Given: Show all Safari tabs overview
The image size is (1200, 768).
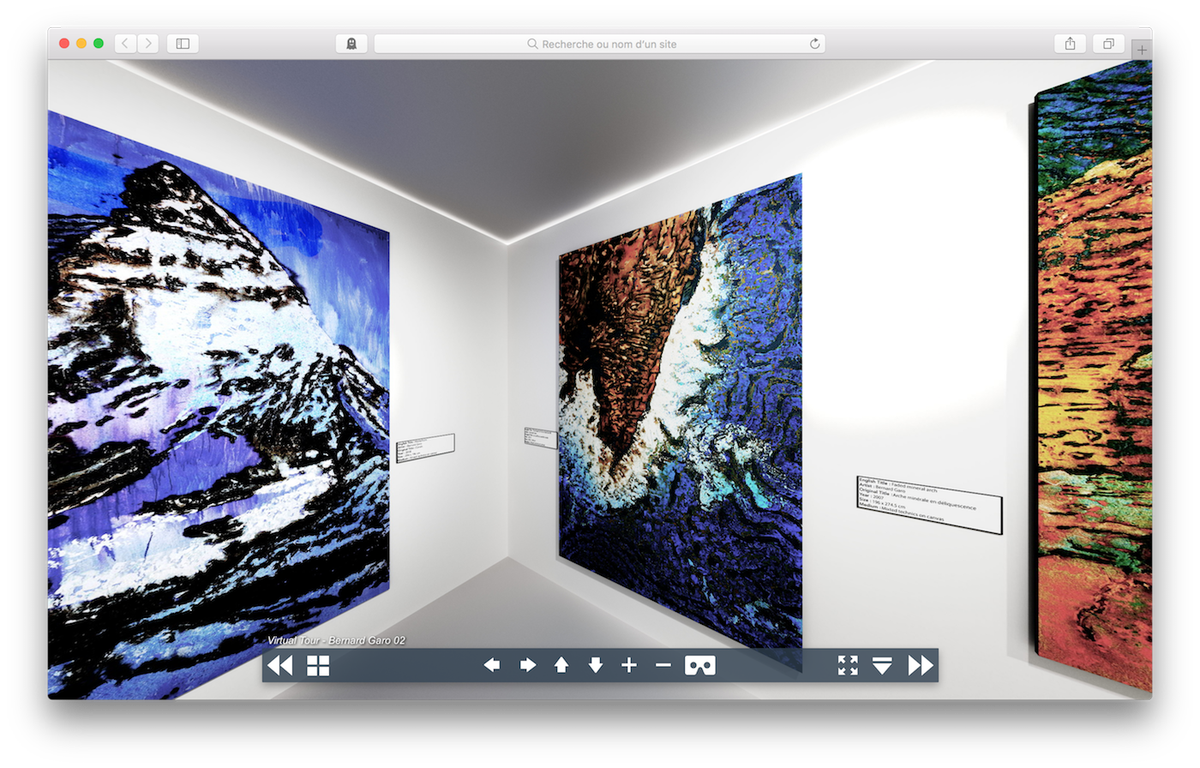Looking at the screenshot, I should coord(1109,43).
